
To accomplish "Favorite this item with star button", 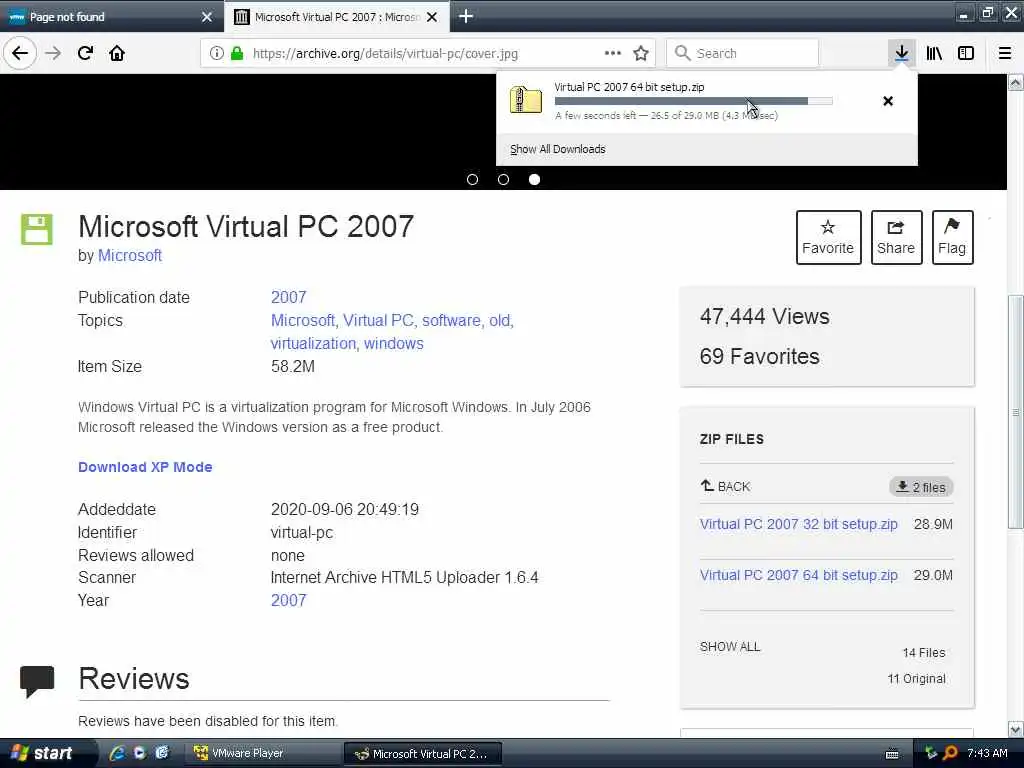I will coord(828,237).
